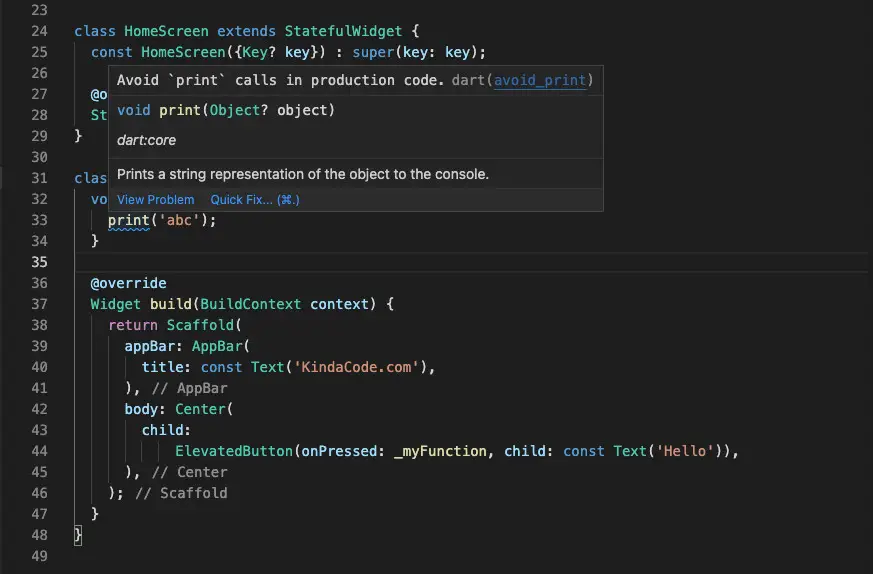Click the underlined print call on line 33

[129, 220]
